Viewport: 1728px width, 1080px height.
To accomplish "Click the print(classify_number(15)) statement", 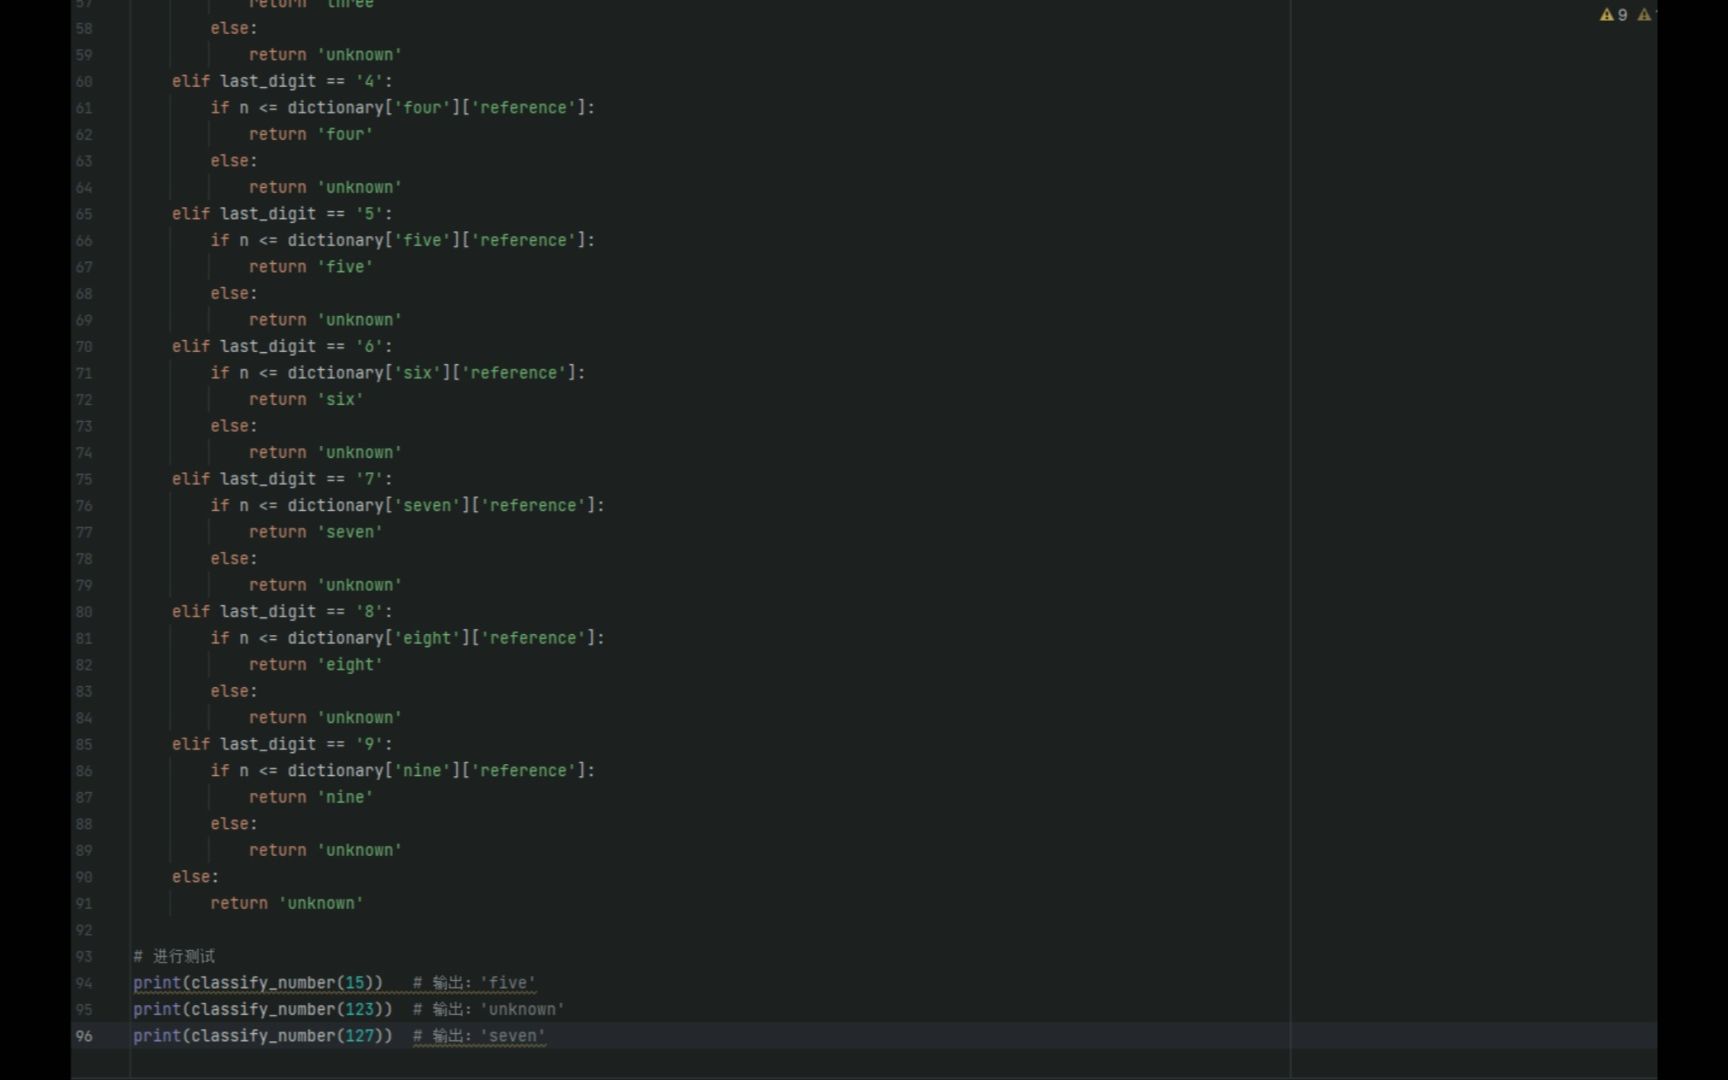I will point(258,983).
